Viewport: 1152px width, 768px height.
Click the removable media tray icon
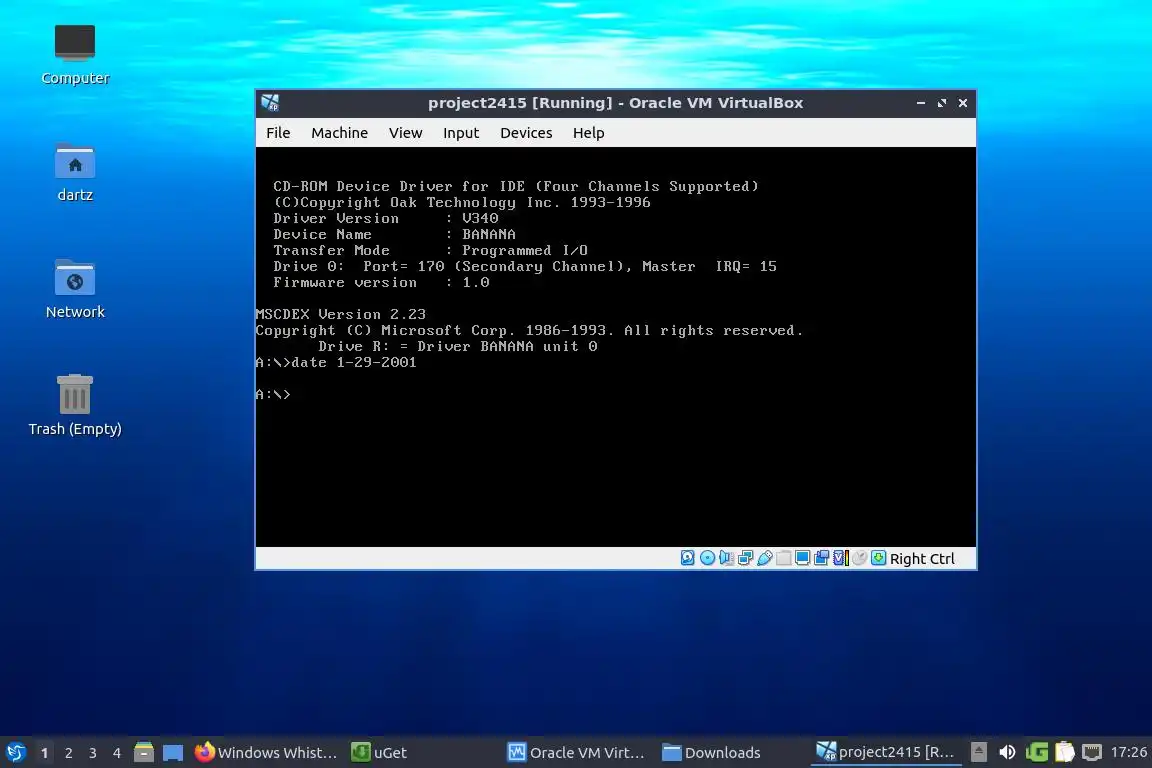[979, 752]
